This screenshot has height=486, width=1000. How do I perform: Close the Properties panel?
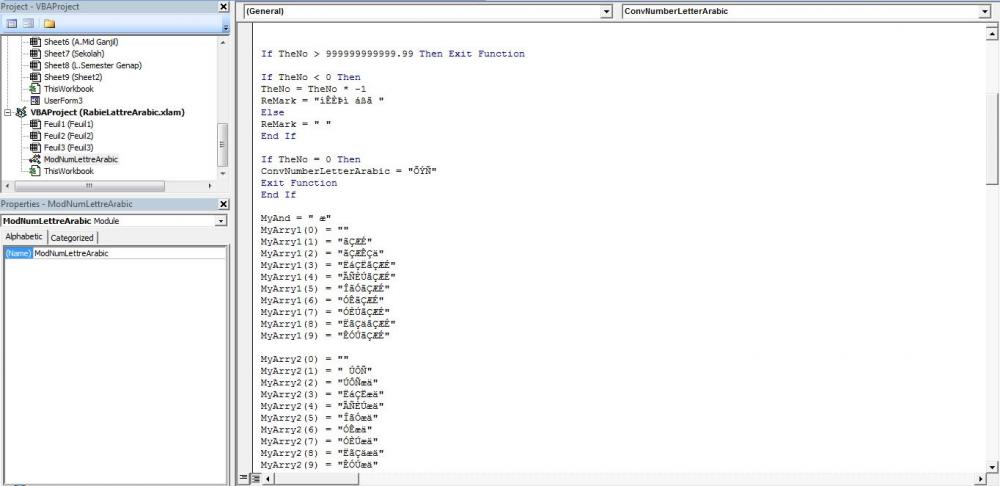point(222,204)
